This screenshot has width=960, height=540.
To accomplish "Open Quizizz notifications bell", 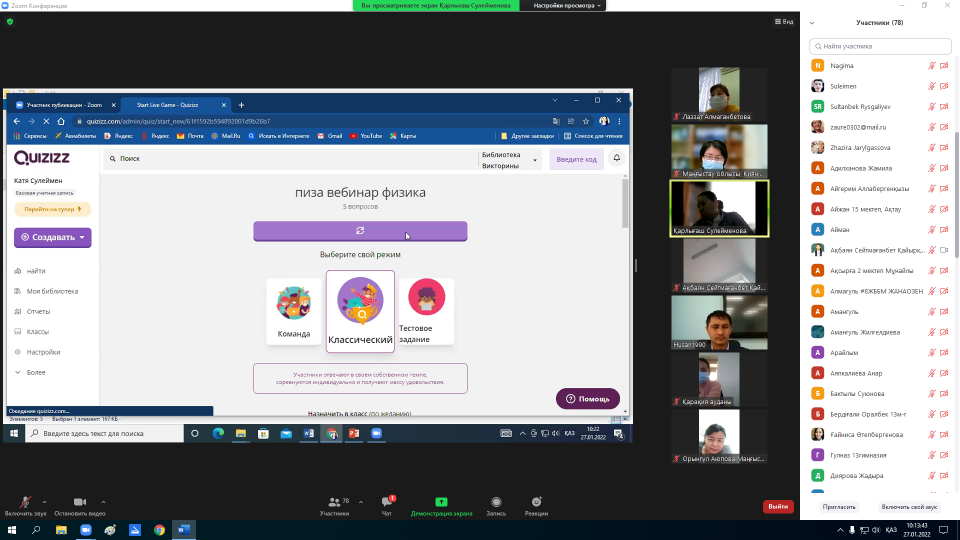I will tap(617, 158).
